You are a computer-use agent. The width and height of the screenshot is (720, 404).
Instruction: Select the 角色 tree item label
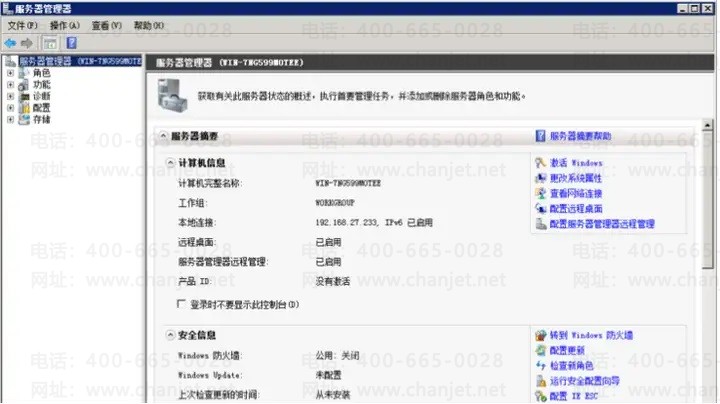pos(41,73)
